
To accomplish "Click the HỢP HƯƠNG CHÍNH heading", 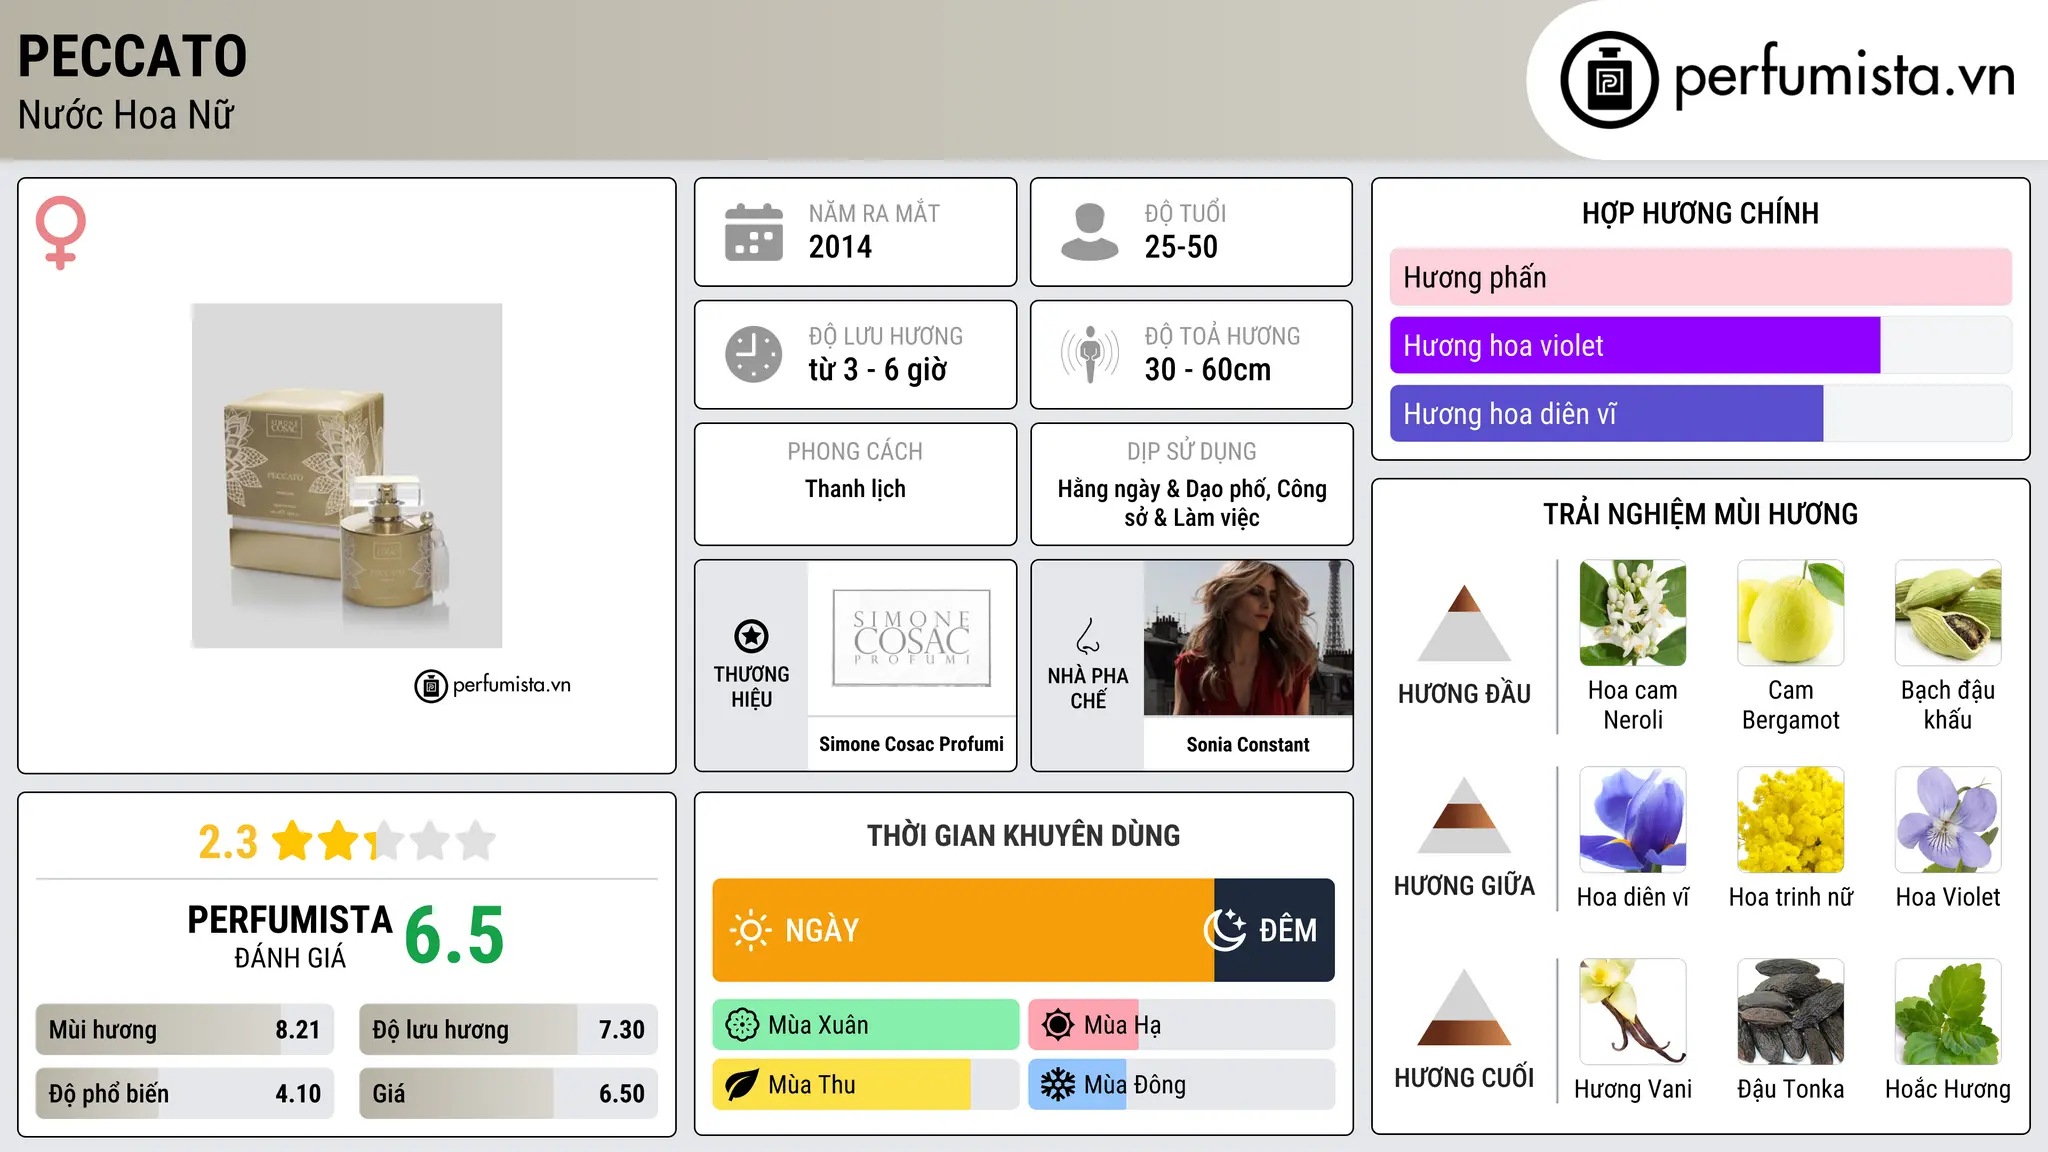I will click(1700, 213).
